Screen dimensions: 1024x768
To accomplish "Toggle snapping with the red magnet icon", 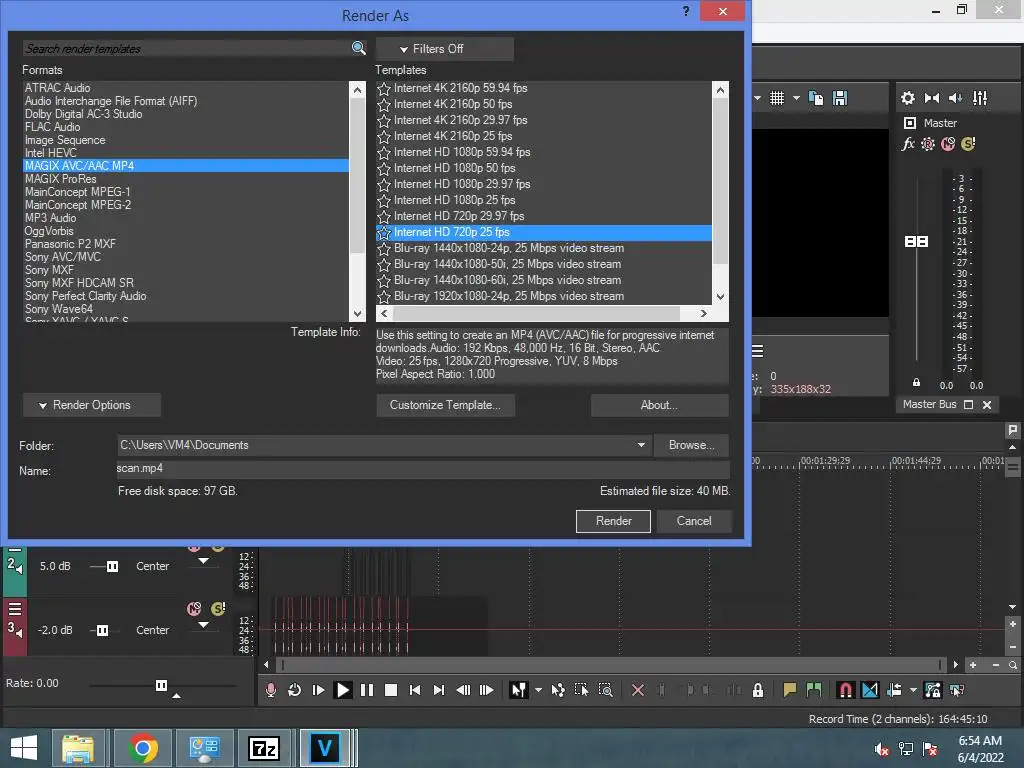I will click(x=845, y=690).
